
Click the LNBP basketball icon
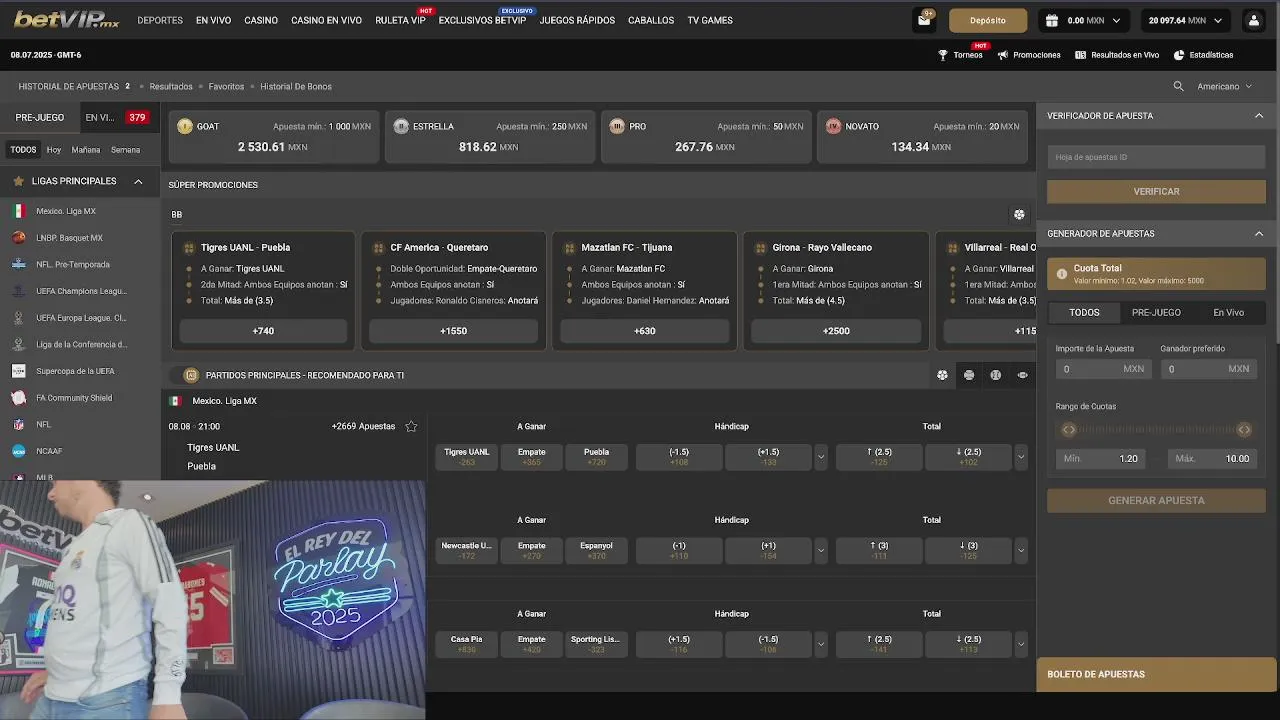(x=18, y=238)
